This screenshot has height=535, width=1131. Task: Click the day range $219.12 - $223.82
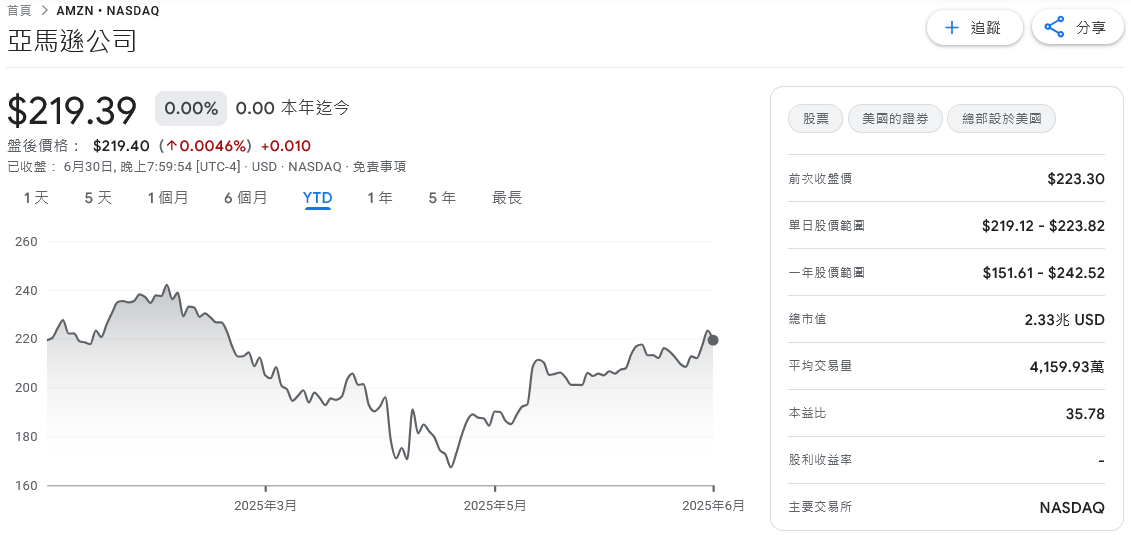tap(1043, 226)
